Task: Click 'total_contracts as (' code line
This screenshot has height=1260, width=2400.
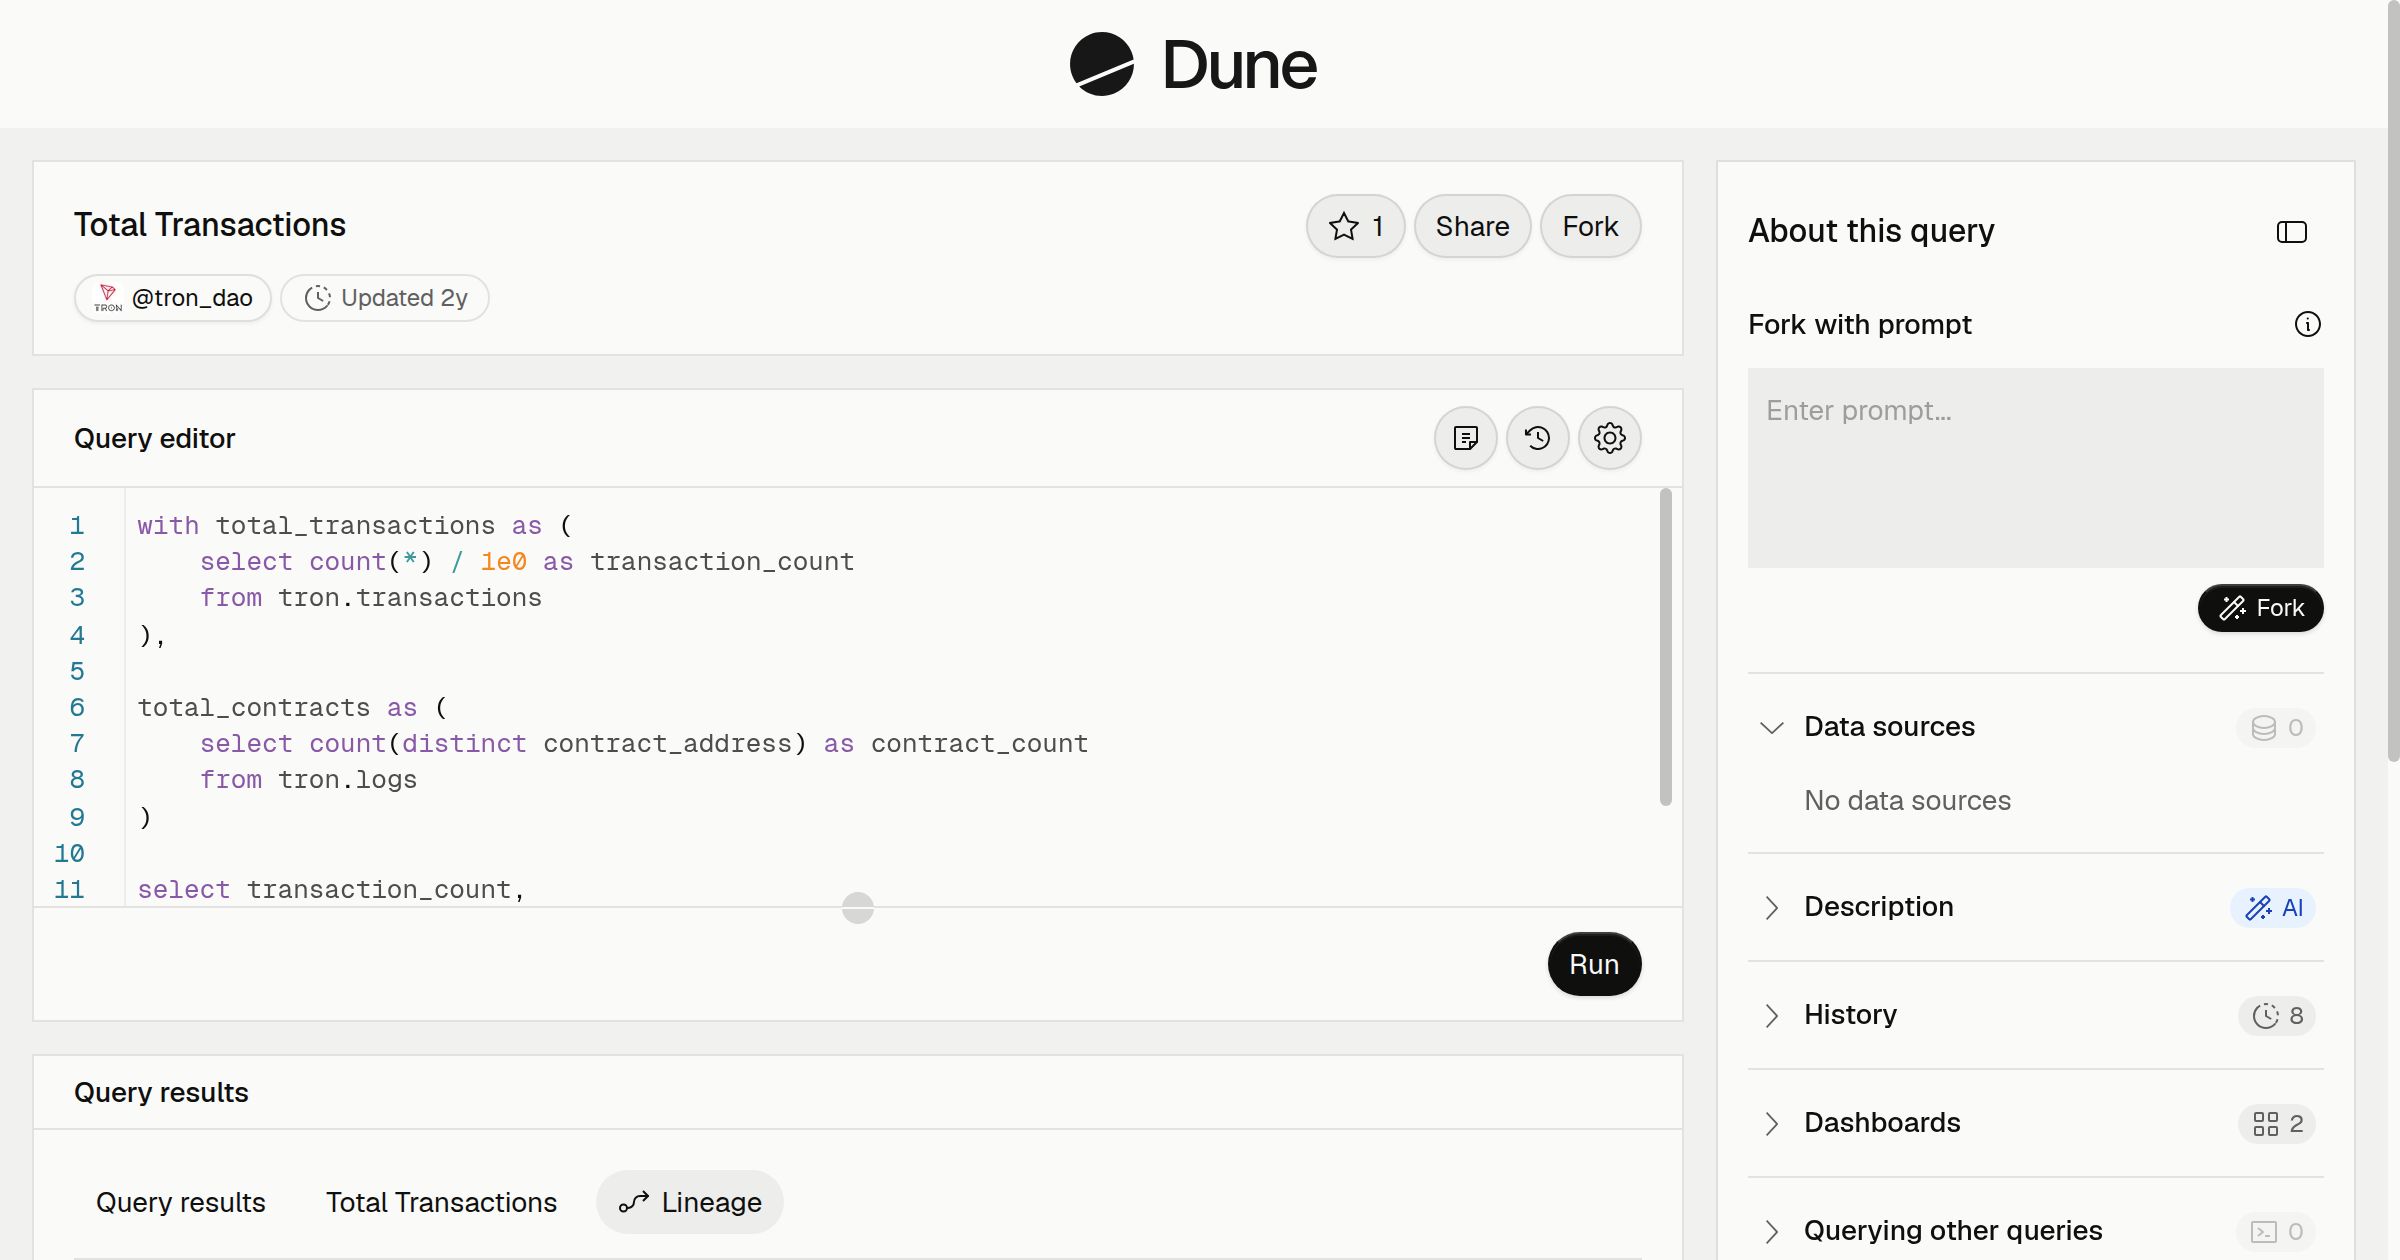Action: tap(293, 708)
